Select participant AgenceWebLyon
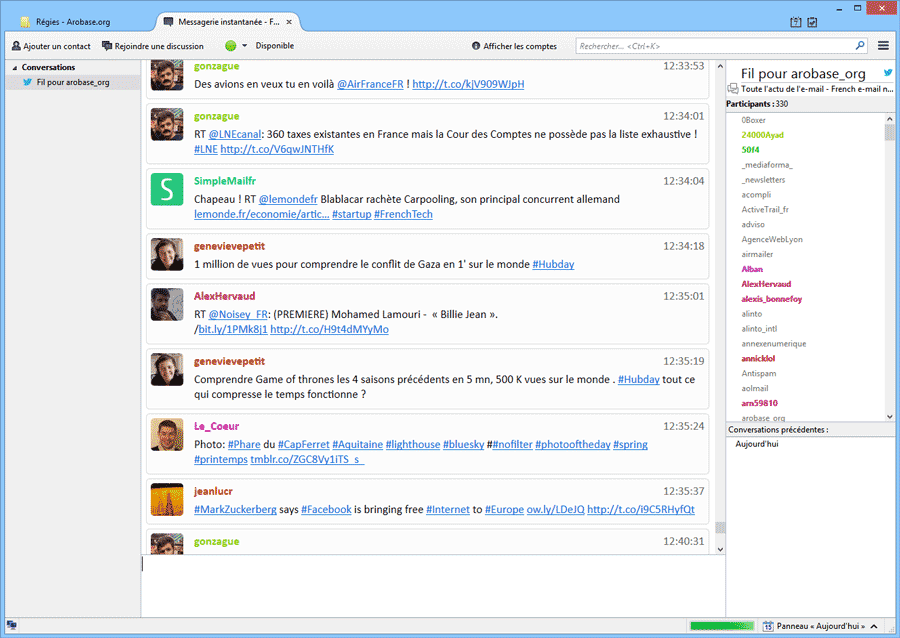 (772, 239)
